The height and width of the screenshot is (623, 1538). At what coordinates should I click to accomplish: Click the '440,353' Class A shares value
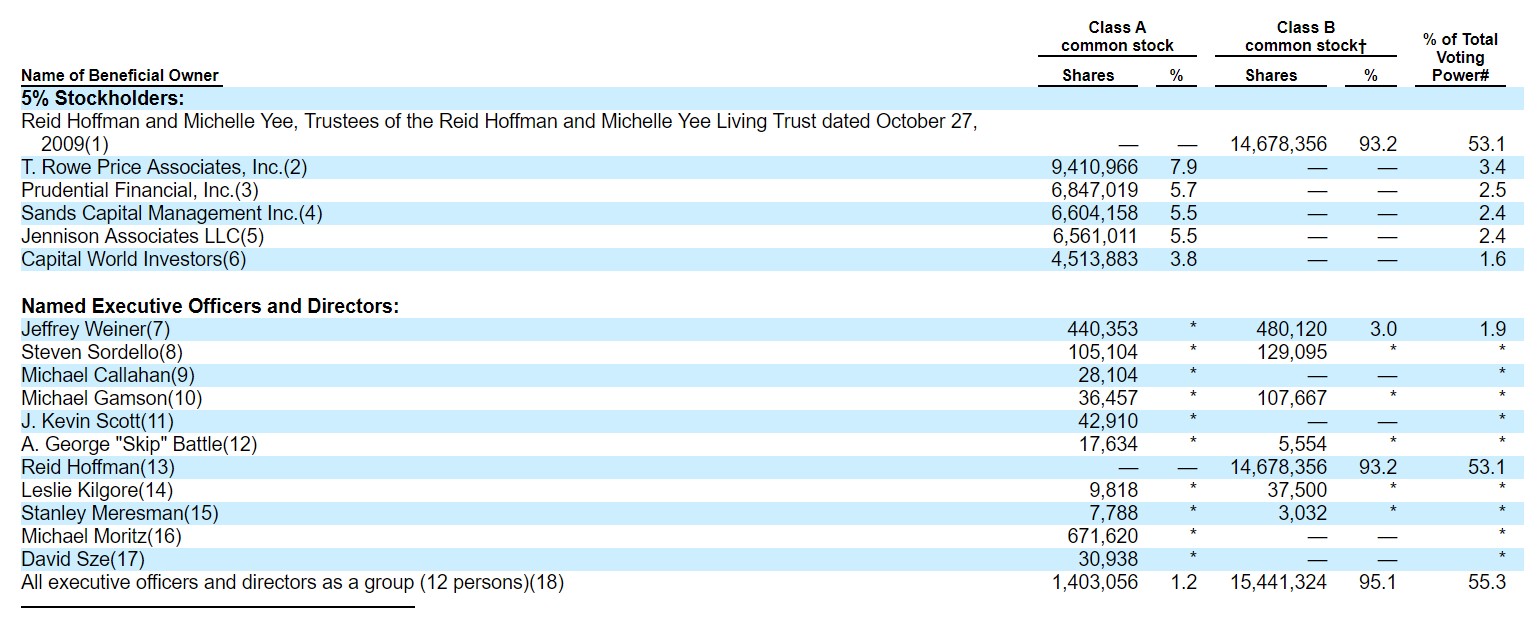point(1103,329)
